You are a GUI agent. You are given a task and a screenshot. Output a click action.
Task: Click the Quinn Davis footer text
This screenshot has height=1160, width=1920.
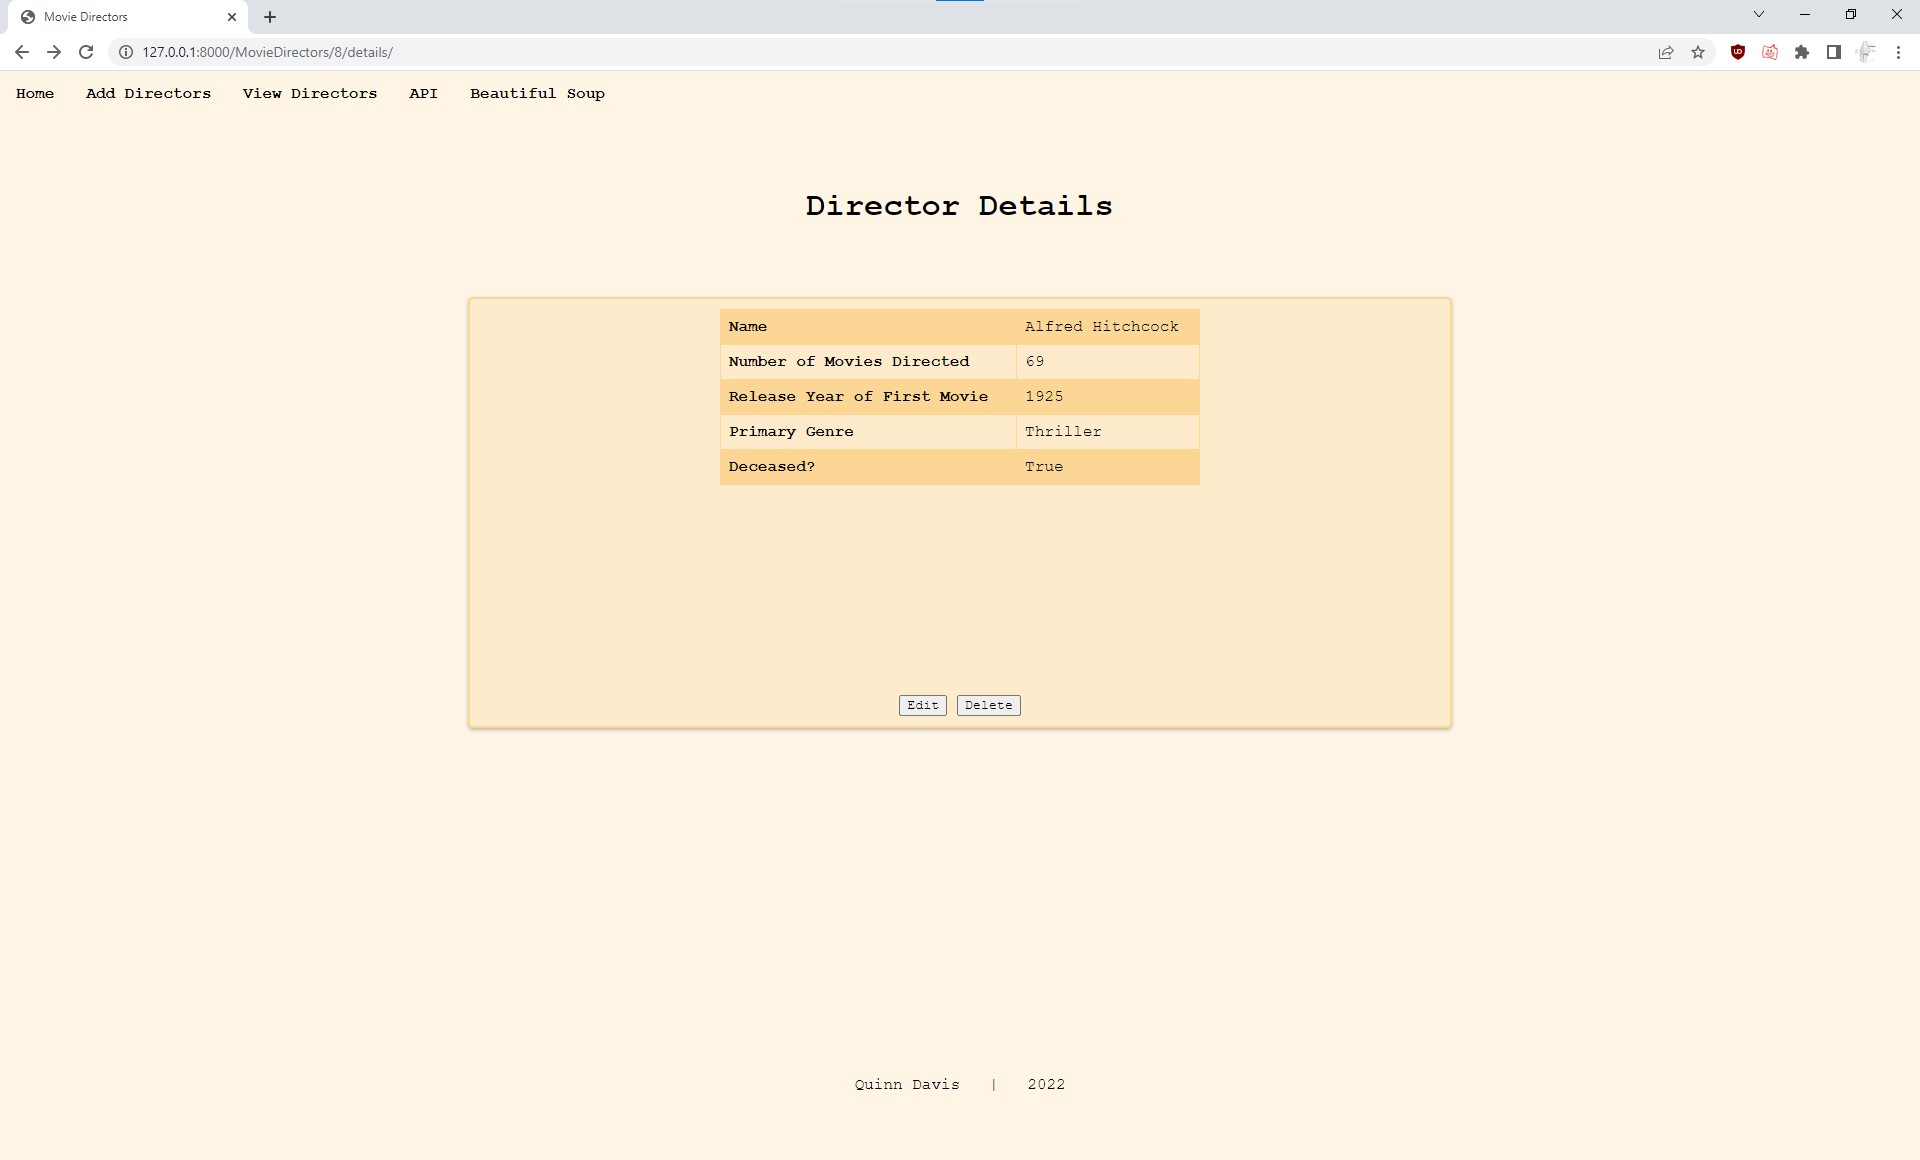pyautogui.click(x=907, y=1085)
